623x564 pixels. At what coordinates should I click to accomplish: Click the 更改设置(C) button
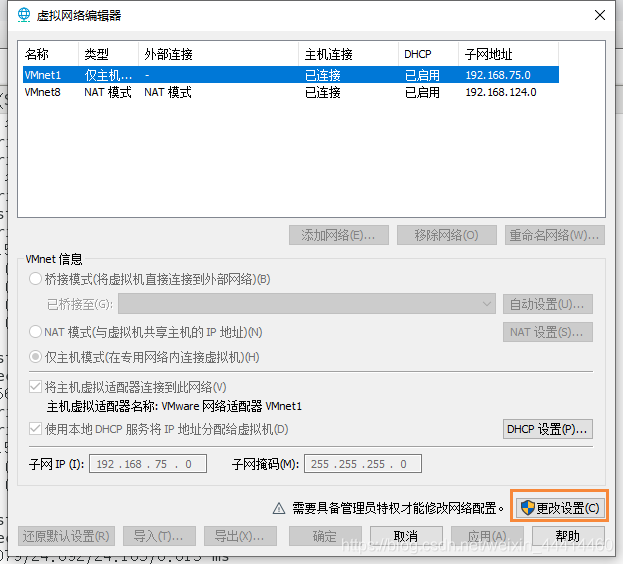click(560, 508)
